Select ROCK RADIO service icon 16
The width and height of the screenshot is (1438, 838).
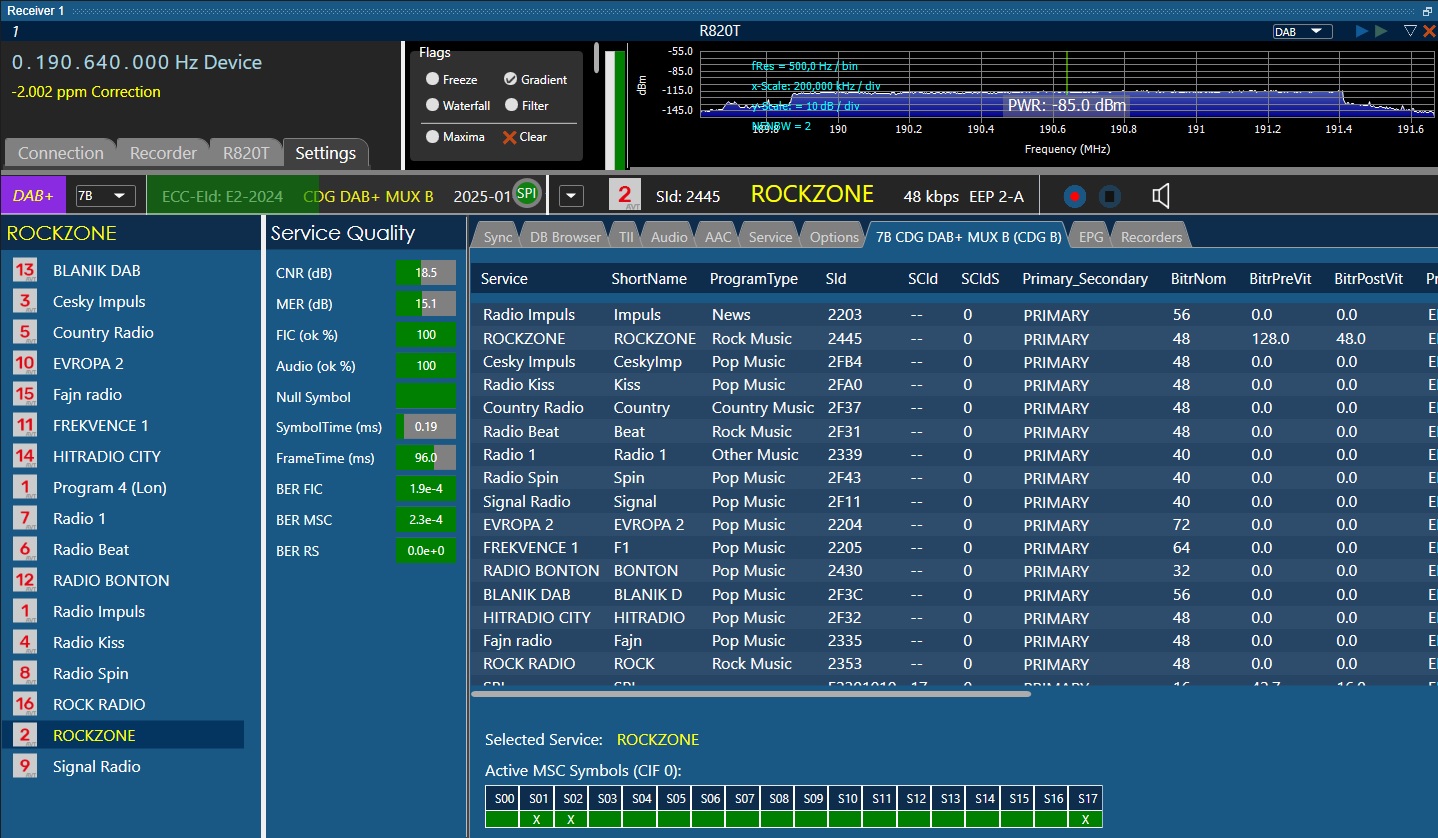25,704
